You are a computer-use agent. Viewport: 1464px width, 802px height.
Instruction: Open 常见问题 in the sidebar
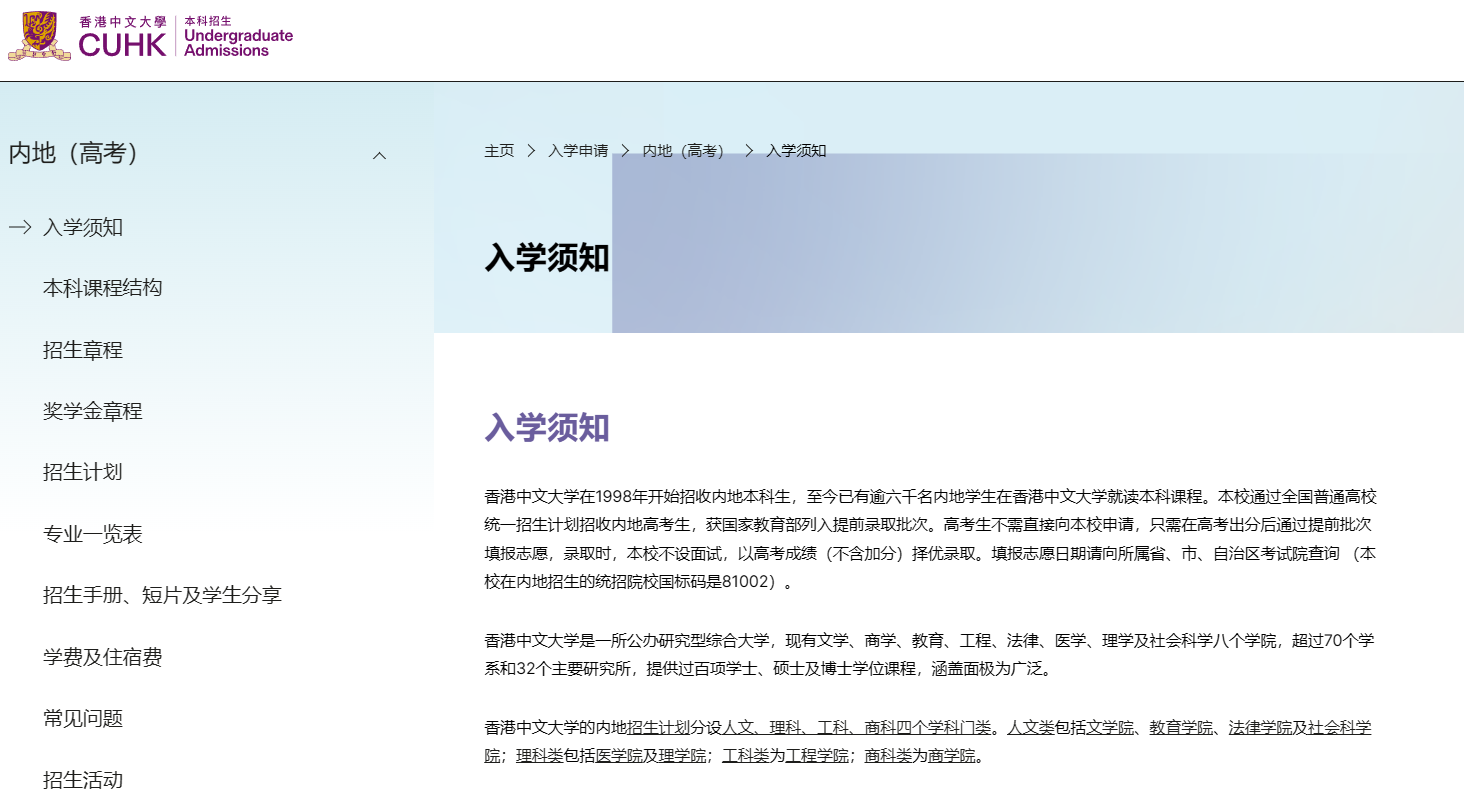(x=82, y=718)
